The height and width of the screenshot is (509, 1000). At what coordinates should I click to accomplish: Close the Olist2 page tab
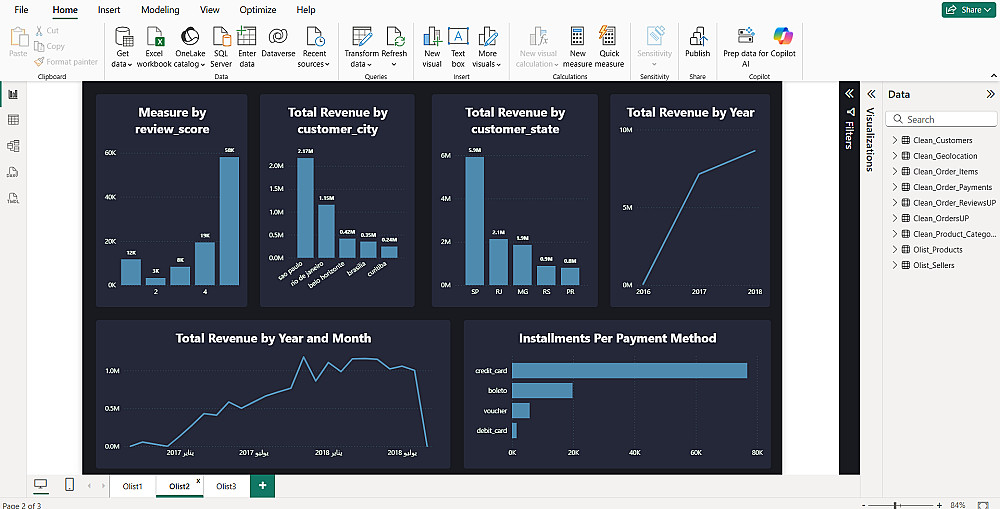point(198,480)
